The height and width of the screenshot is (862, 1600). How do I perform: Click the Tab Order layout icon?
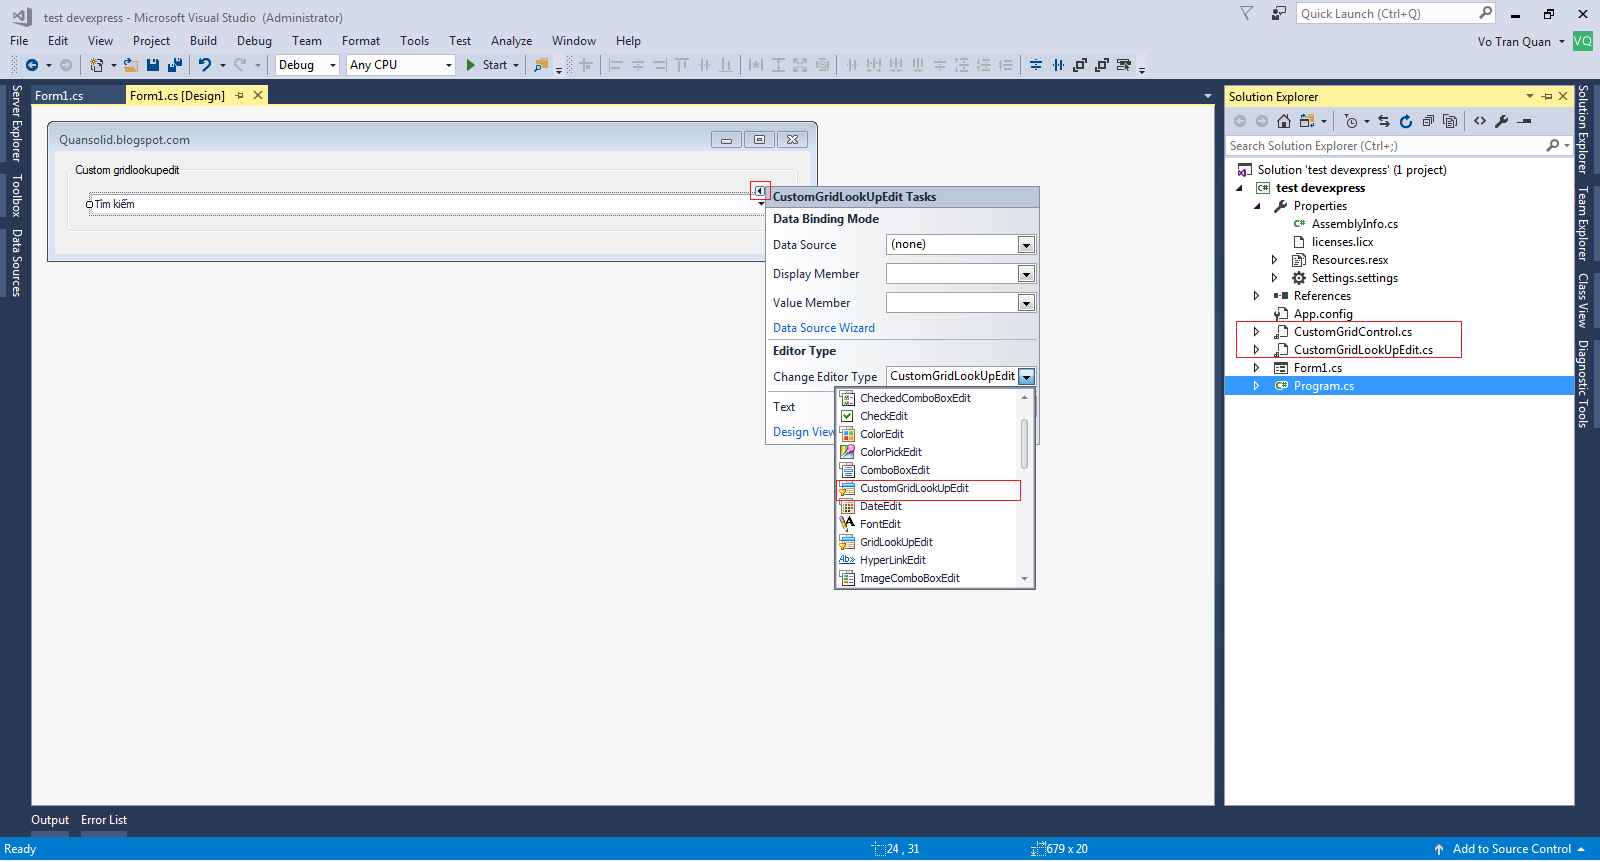1124,65
